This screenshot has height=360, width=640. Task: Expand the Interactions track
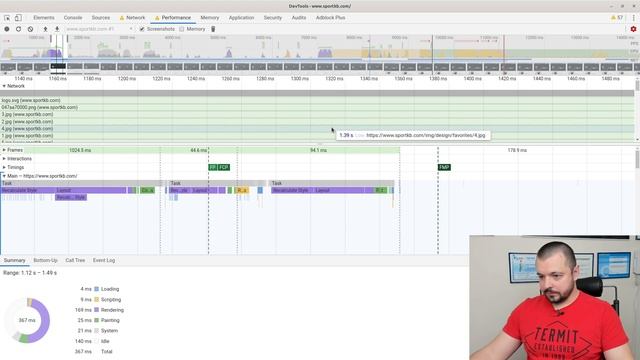(4, 159)
